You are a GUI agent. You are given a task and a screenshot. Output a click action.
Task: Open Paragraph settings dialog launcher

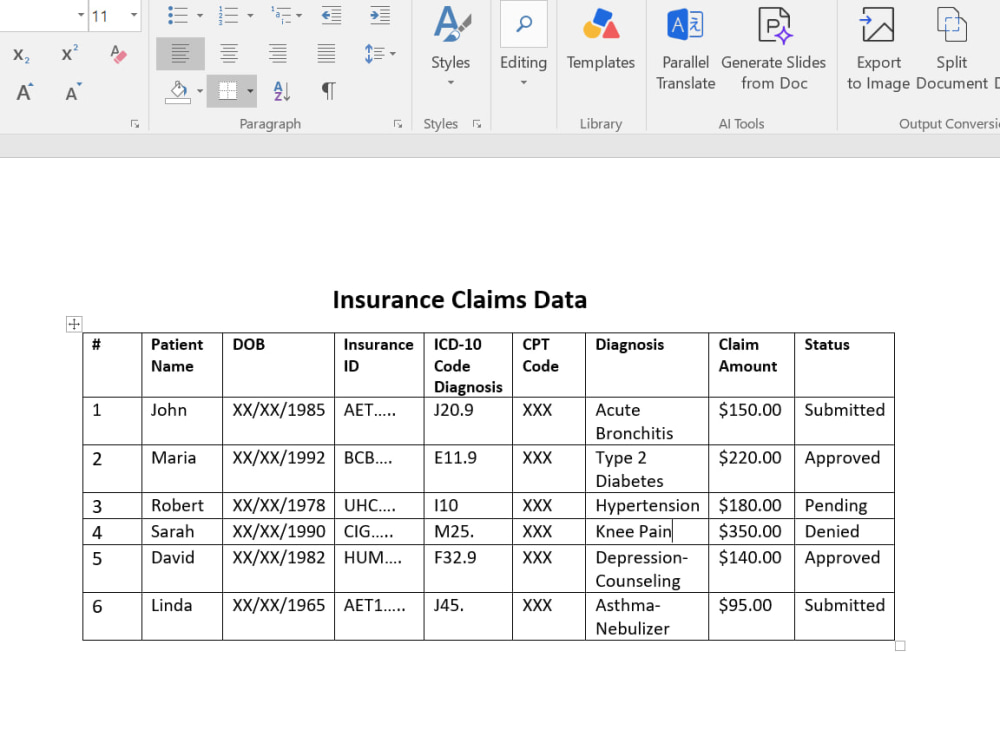398,124
